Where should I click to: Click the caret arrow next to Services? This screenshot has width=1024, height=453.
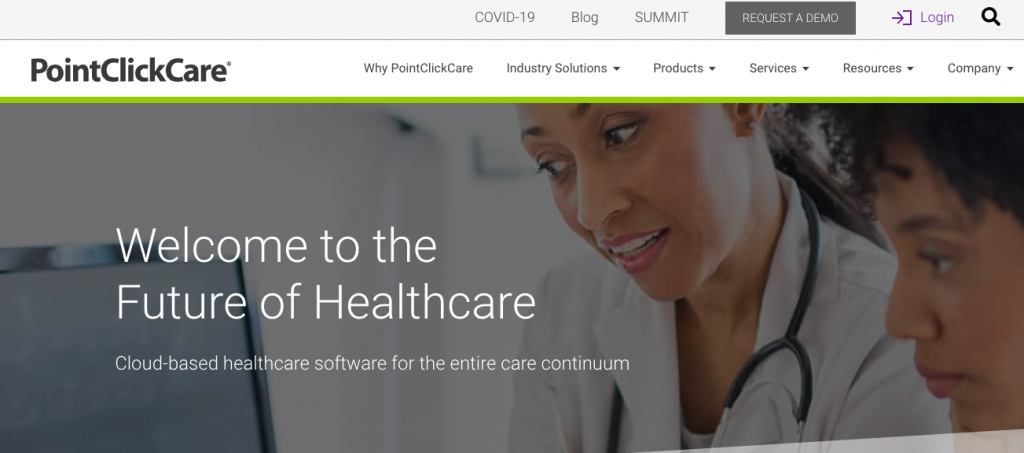(805, 69)
